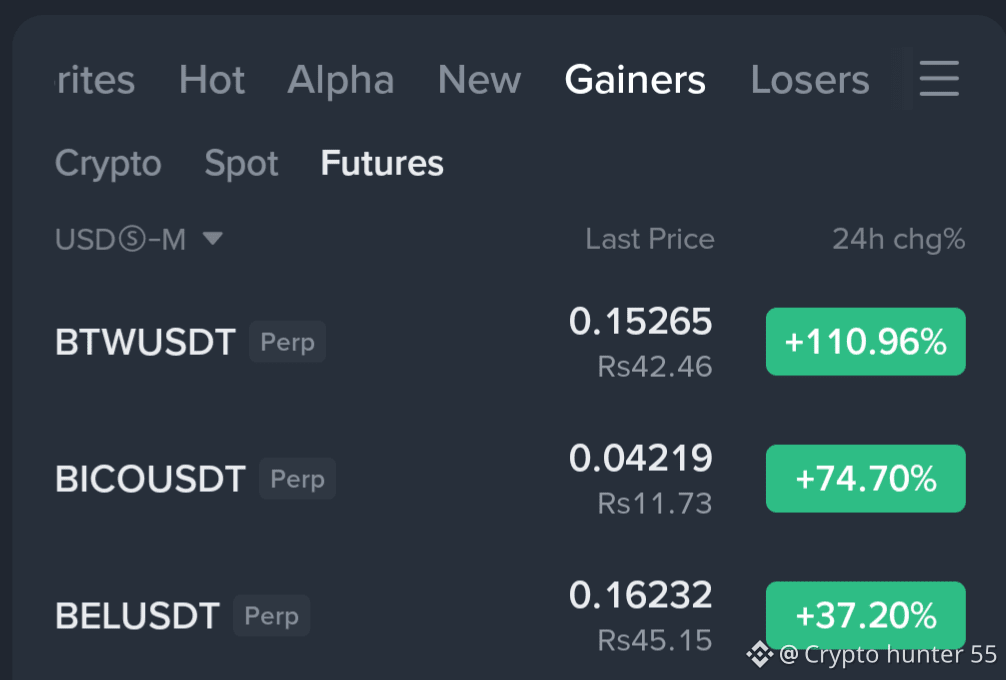
Task: Sort by 24h chg% column header
Action: (898, 239)
